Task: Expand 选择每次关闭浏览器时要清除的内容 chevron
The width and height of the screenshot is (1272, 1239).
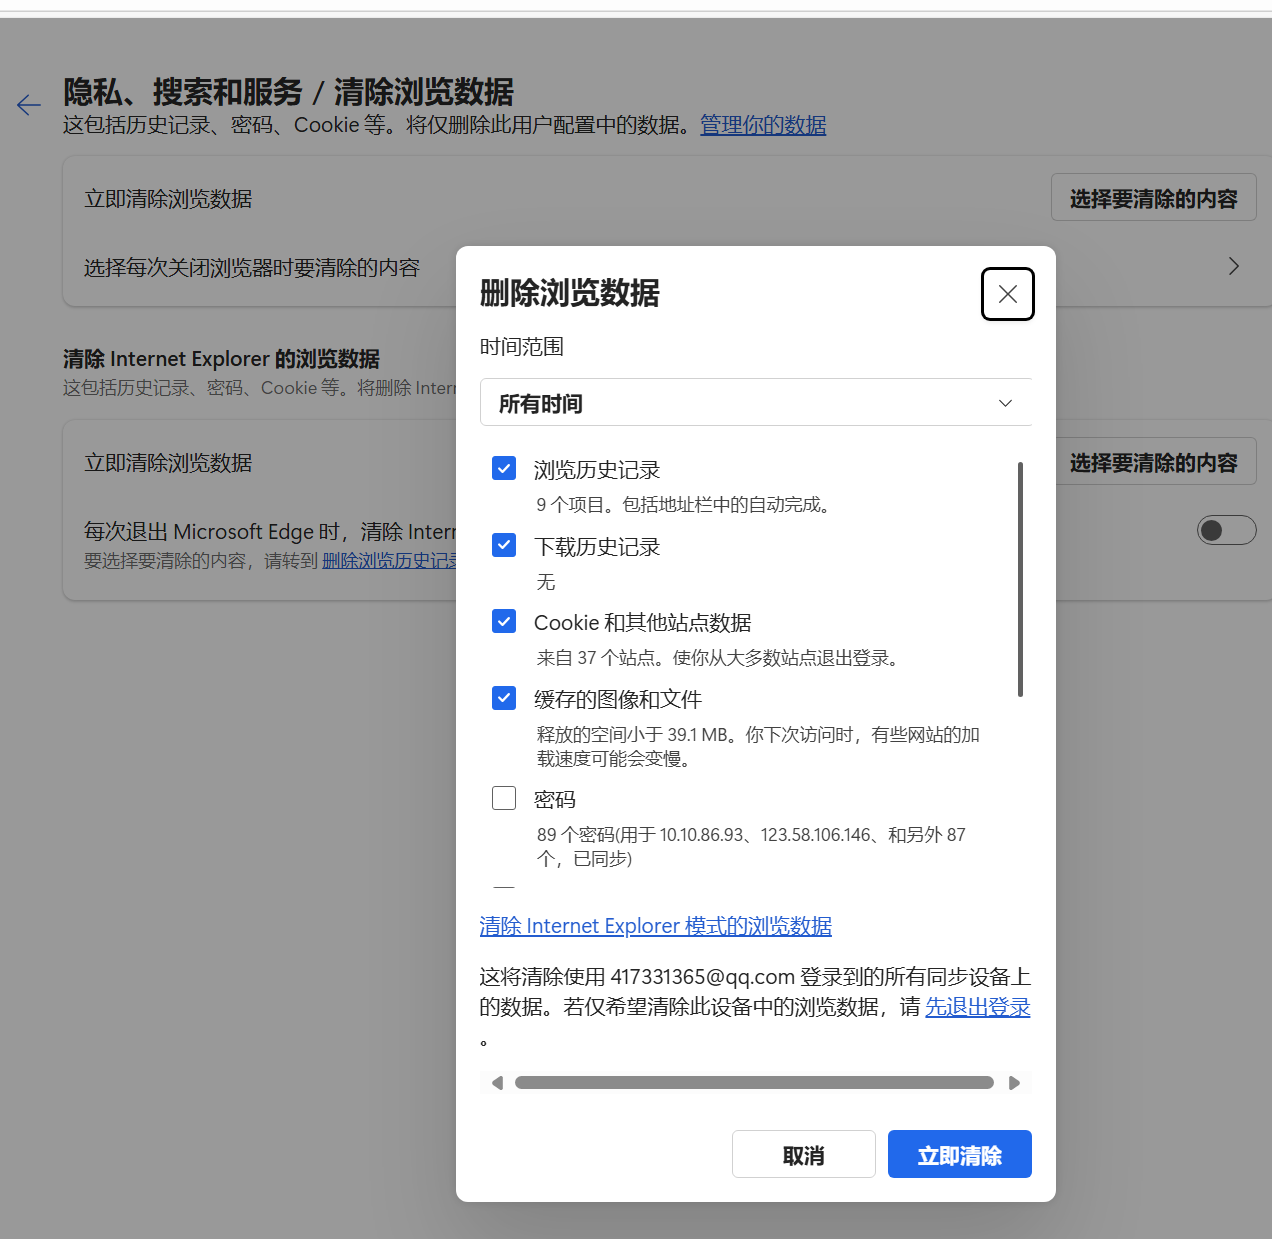Action: (1233, 266)
